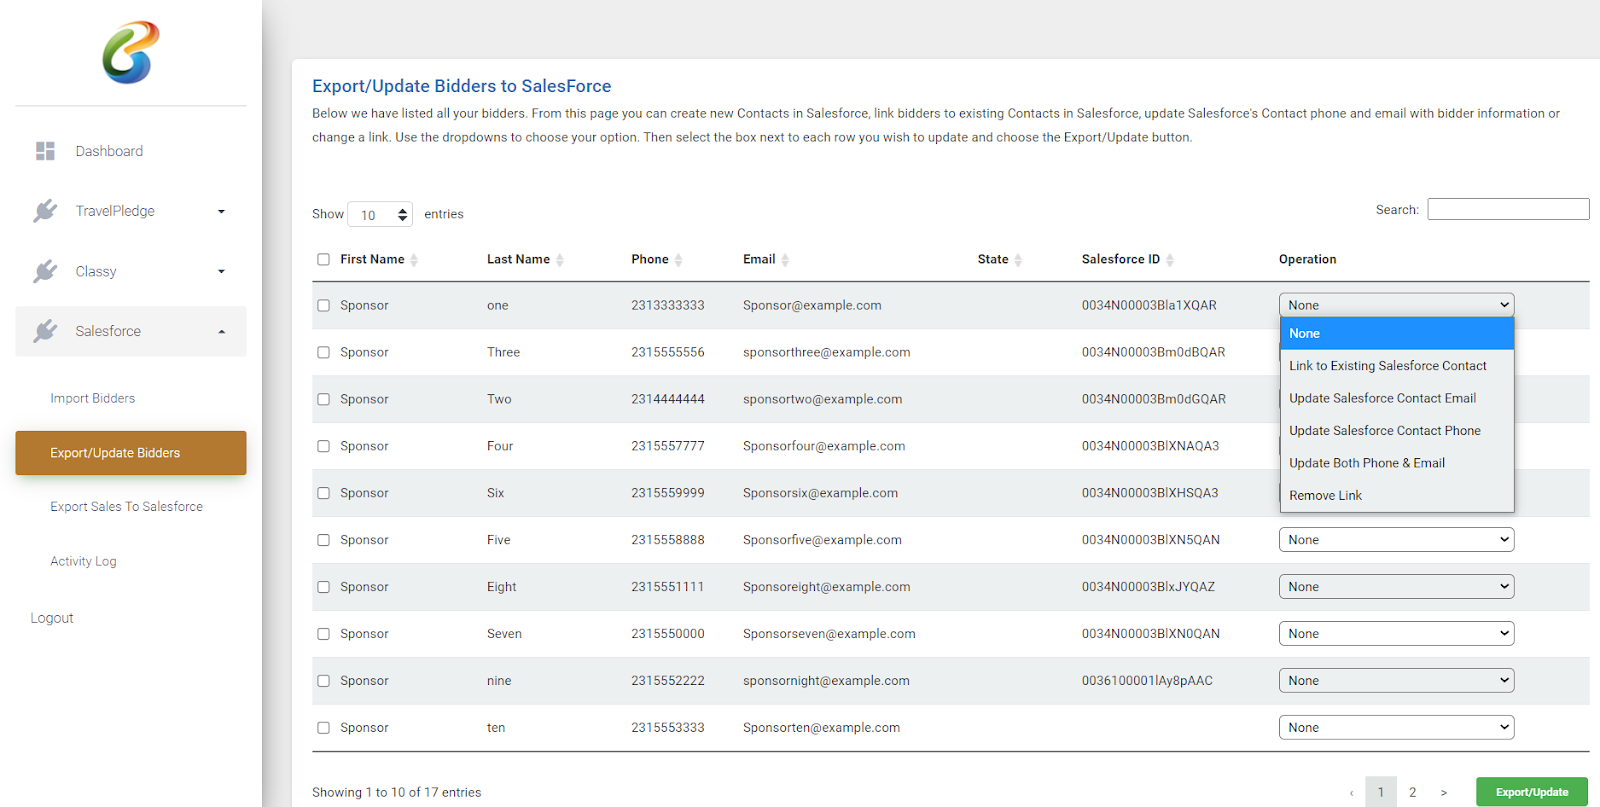Viewport: 1600px width, 807px height.
Task: Open Operation dropdown for Sponsor nine
Action: pyautogui.click(x=1396, y=681)
